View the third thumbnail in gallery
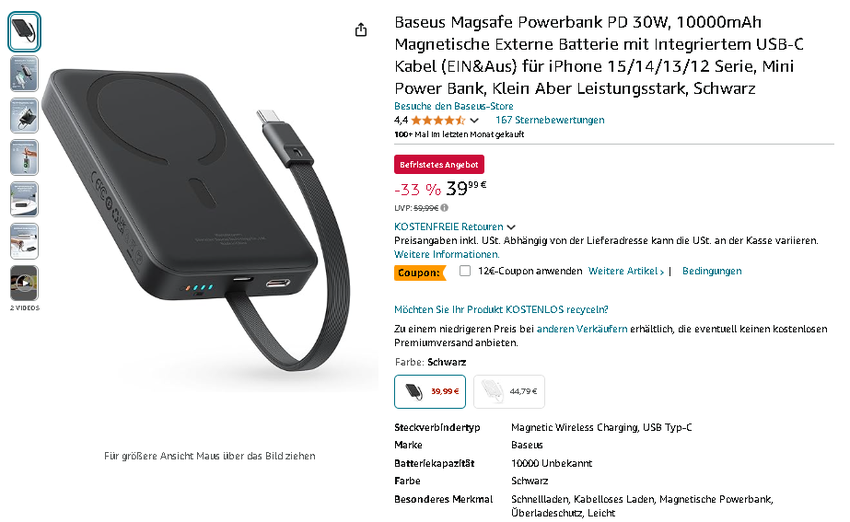The width and height of the screenshot is (850, 522). click(x=24, y=115)
